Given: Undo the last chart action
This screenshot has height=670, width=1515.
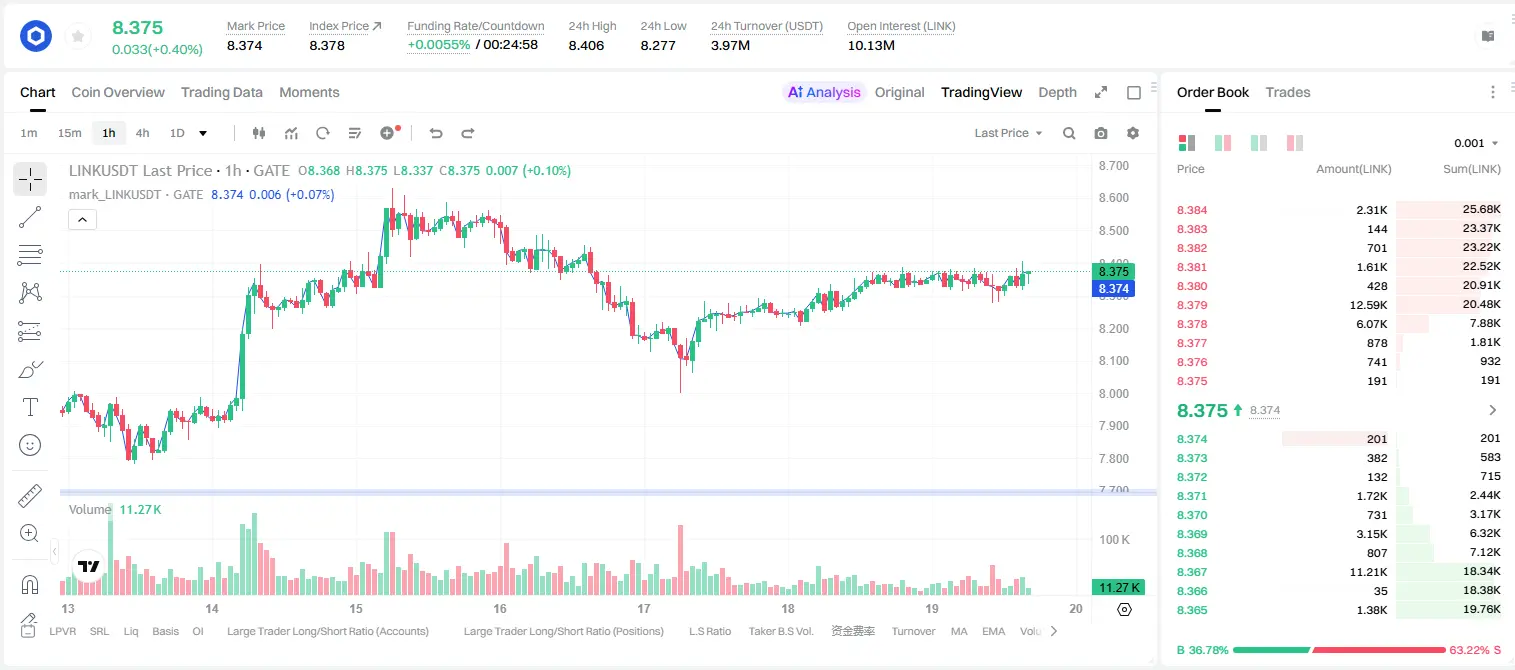Looking at the screenshot, I should click(436, 133).
